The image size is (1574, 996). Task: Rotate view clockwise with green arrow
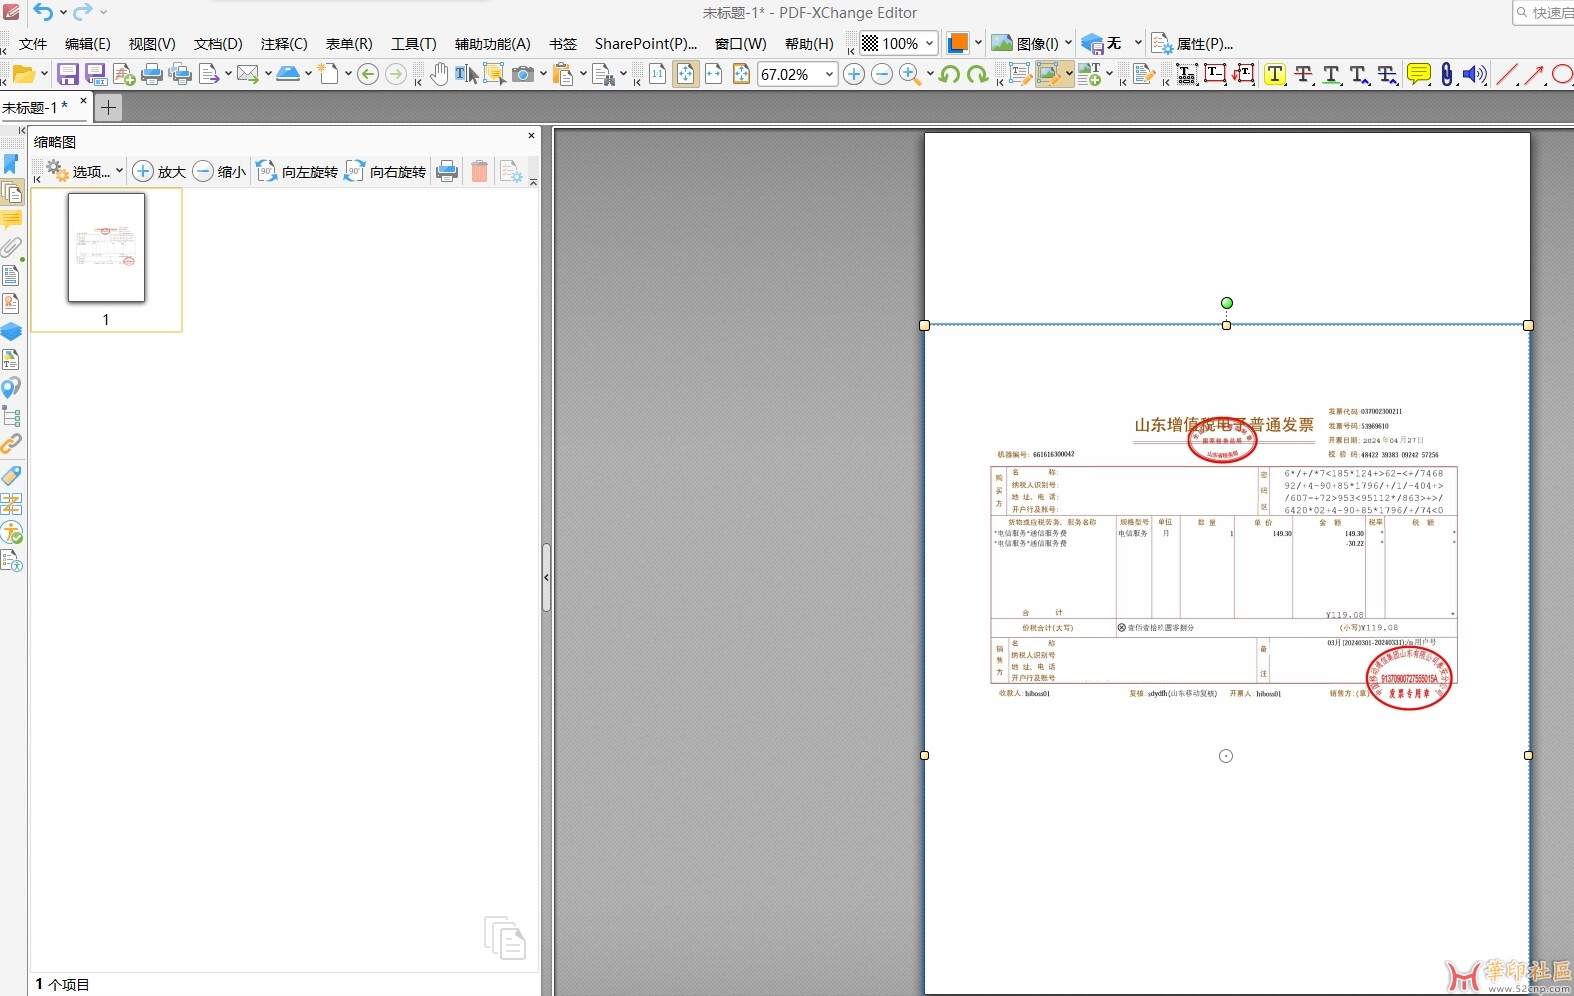pyautogui.click(x=977, y=74)
